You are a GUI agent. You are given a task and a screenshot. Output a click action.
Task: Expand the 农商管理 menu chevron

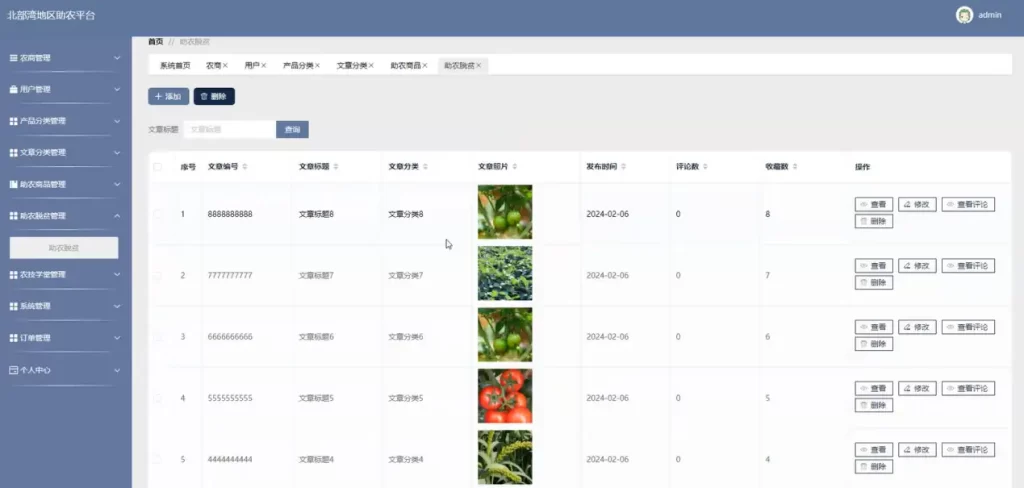pyautogui.click(x=118, y=58)
